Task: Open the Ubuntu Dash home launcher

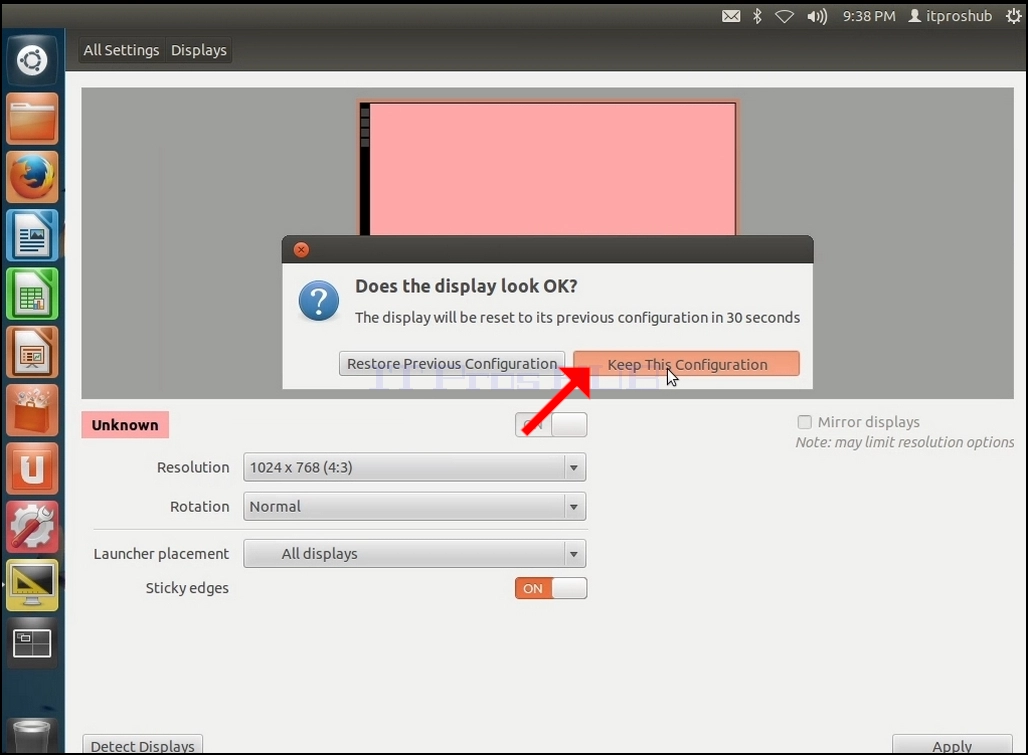Action: click(31, 60)
